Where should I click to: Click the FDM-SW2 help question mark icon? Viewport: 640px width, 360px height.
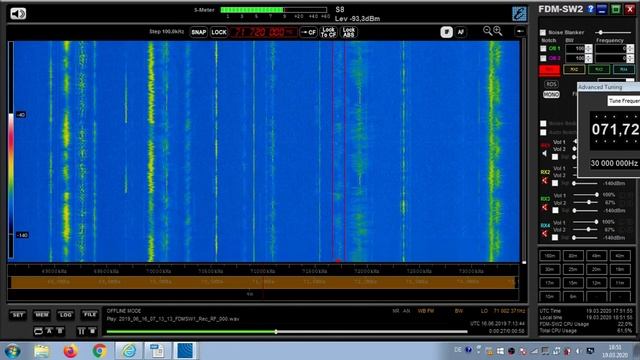590,9
